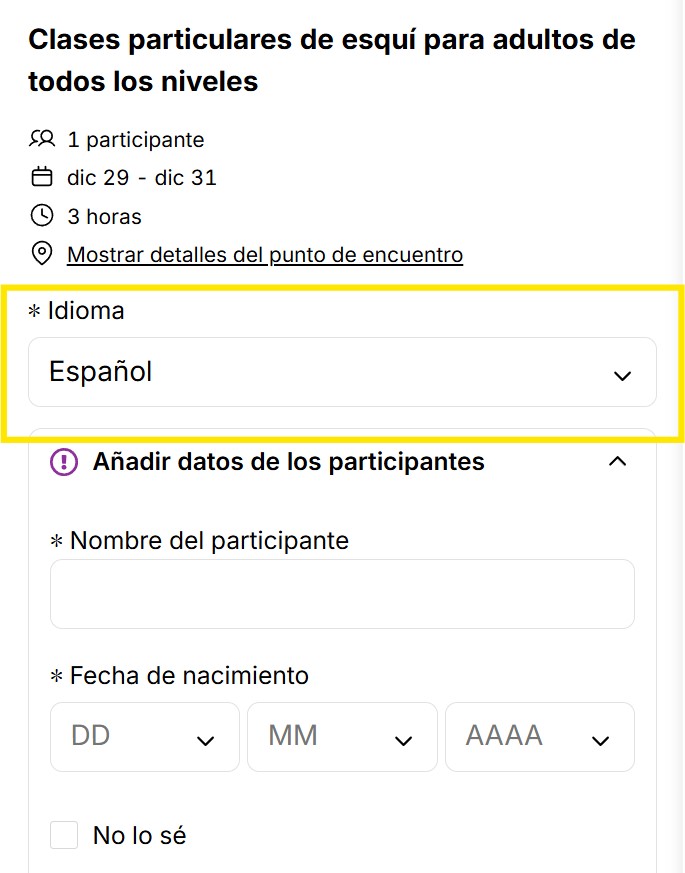
Task: Click the calendar icon next to the dates
Action: pyautogui.click(x=41, y=177)
